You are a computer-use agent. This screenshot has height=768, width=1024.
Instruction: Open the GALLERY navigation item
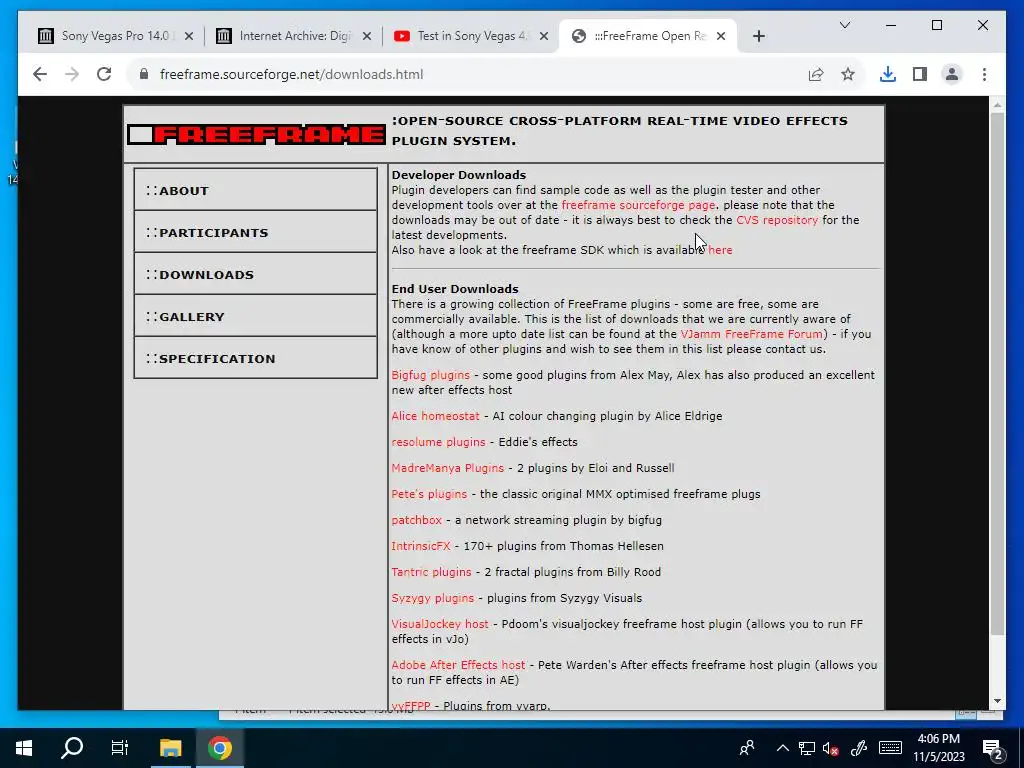pos(255,316)
